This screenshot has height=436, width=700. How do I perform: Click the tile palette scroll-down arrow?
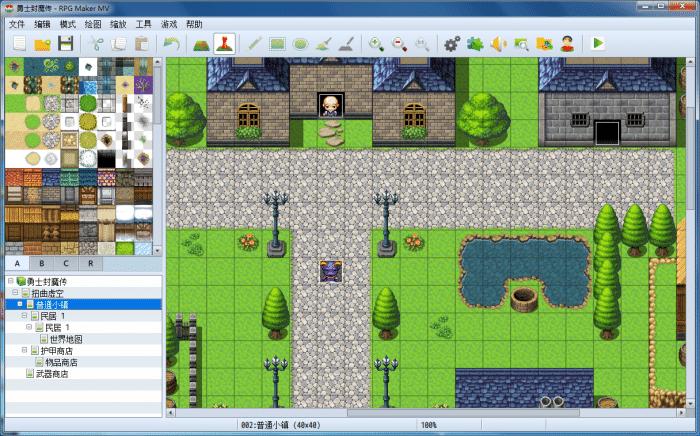[x=157, y=251]
